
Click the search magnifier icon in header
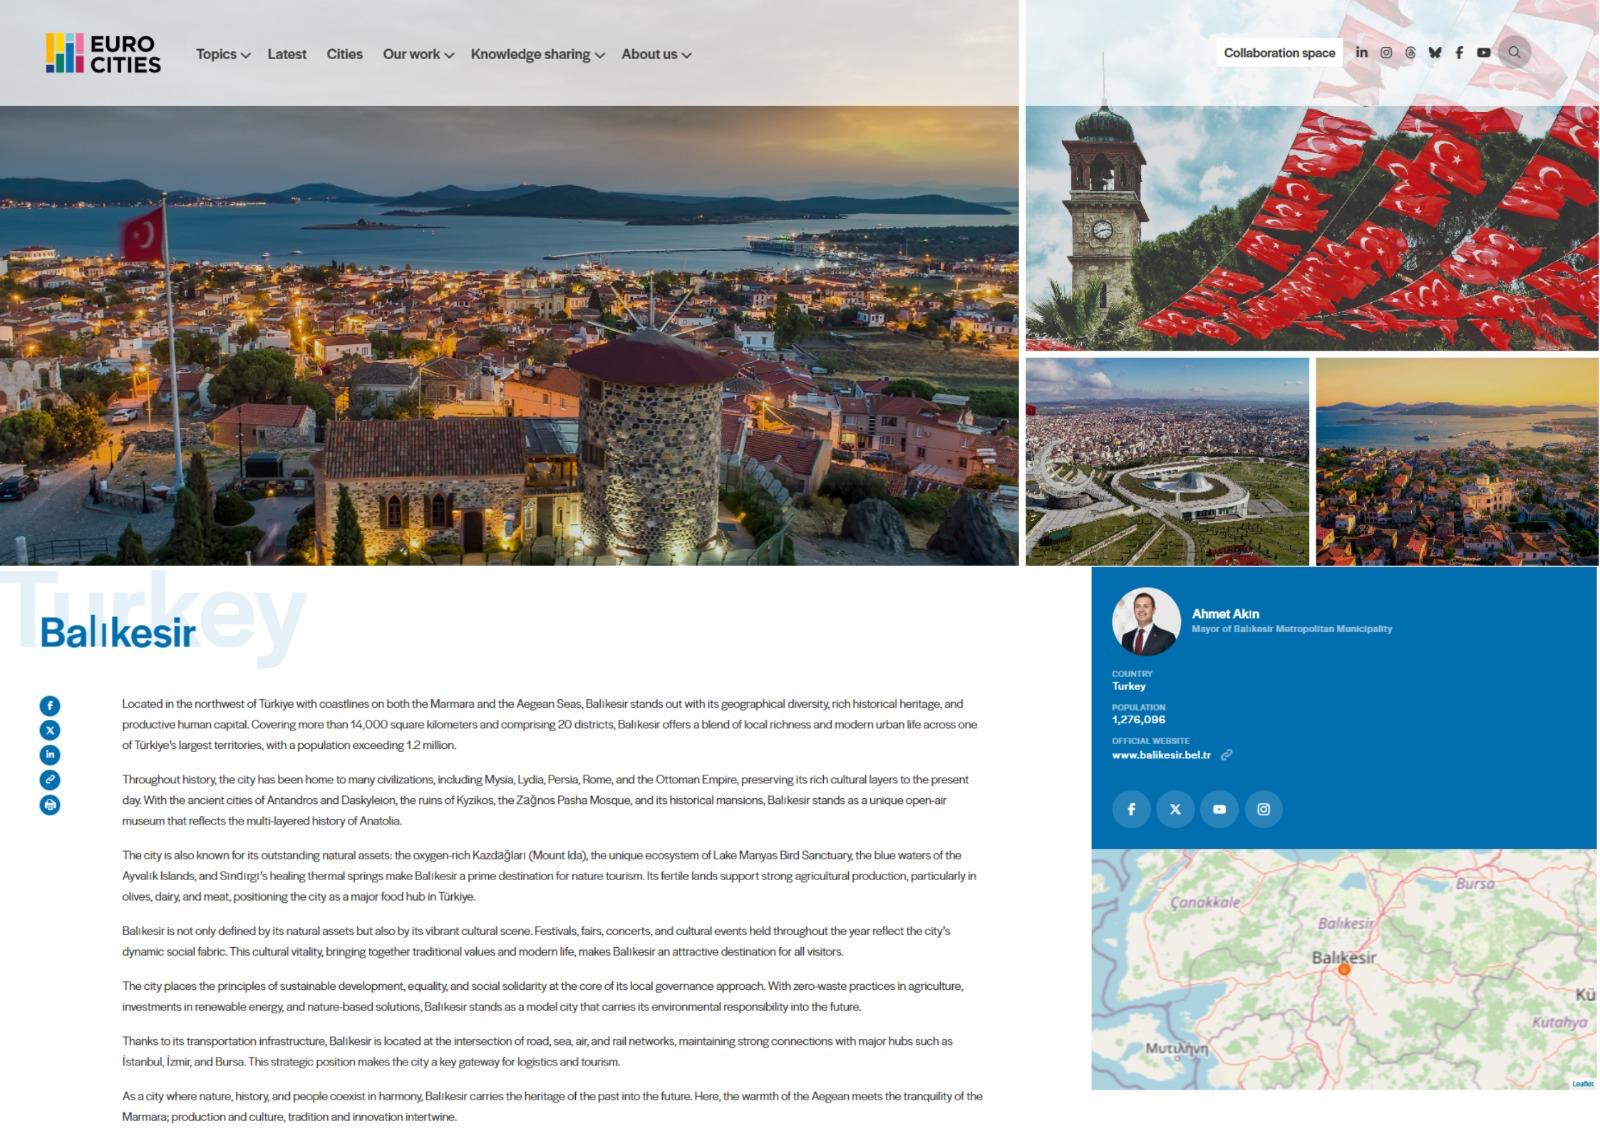(x=1514, y=53)
